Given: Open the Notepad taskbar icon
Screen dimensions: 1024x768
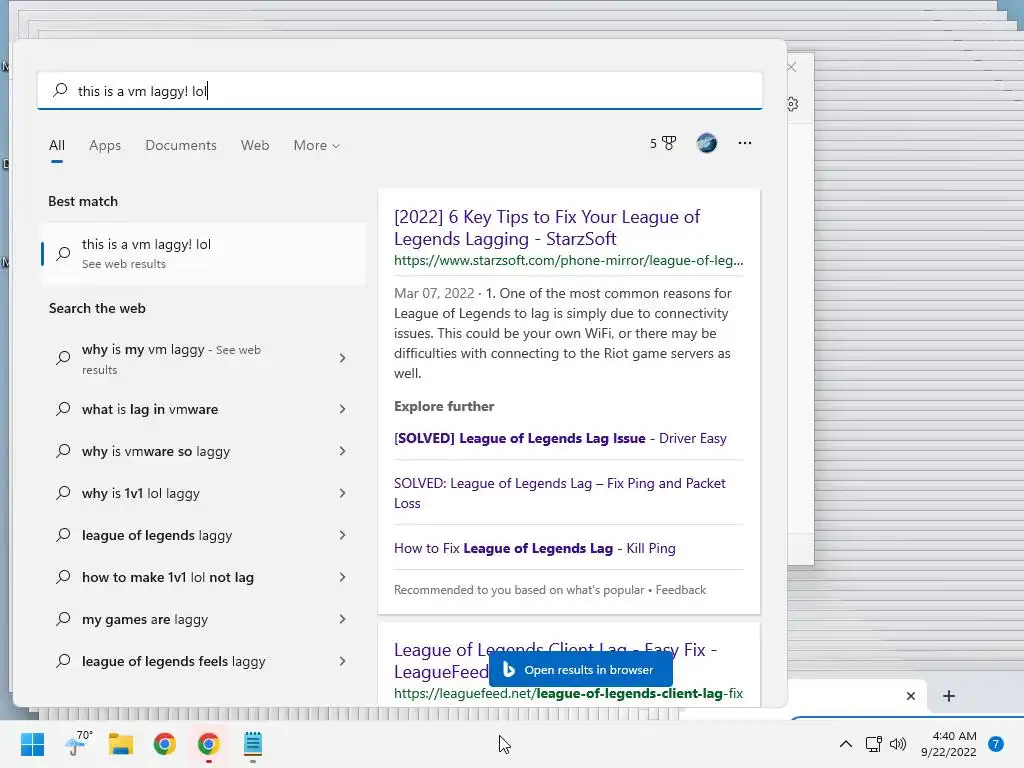Looking at the screenshot, I should (253, 744).
